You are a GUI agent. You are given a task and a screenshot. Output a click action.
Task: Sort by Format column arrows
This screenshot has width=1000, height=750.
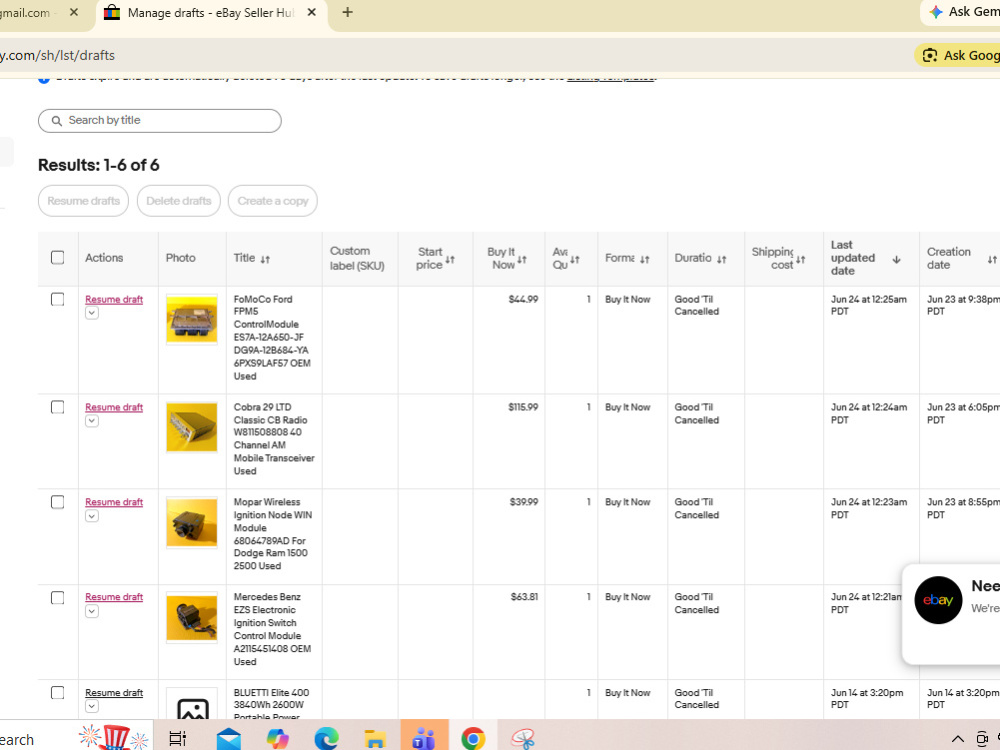coord(645,259)
